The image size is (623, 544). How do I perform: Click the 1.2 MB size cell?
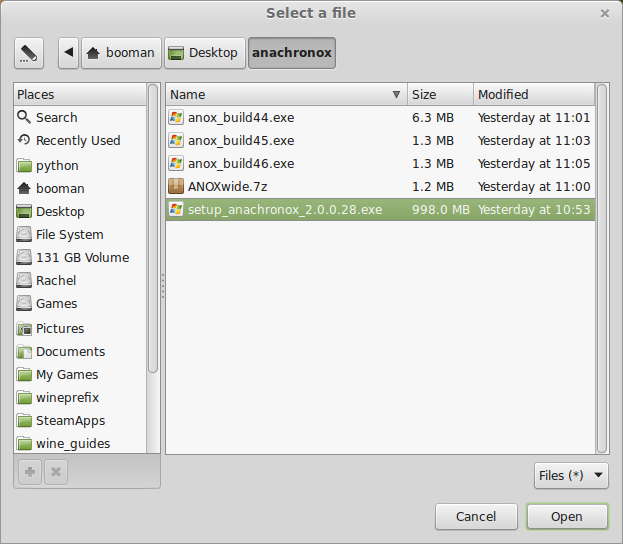click(x=433, y=187)
